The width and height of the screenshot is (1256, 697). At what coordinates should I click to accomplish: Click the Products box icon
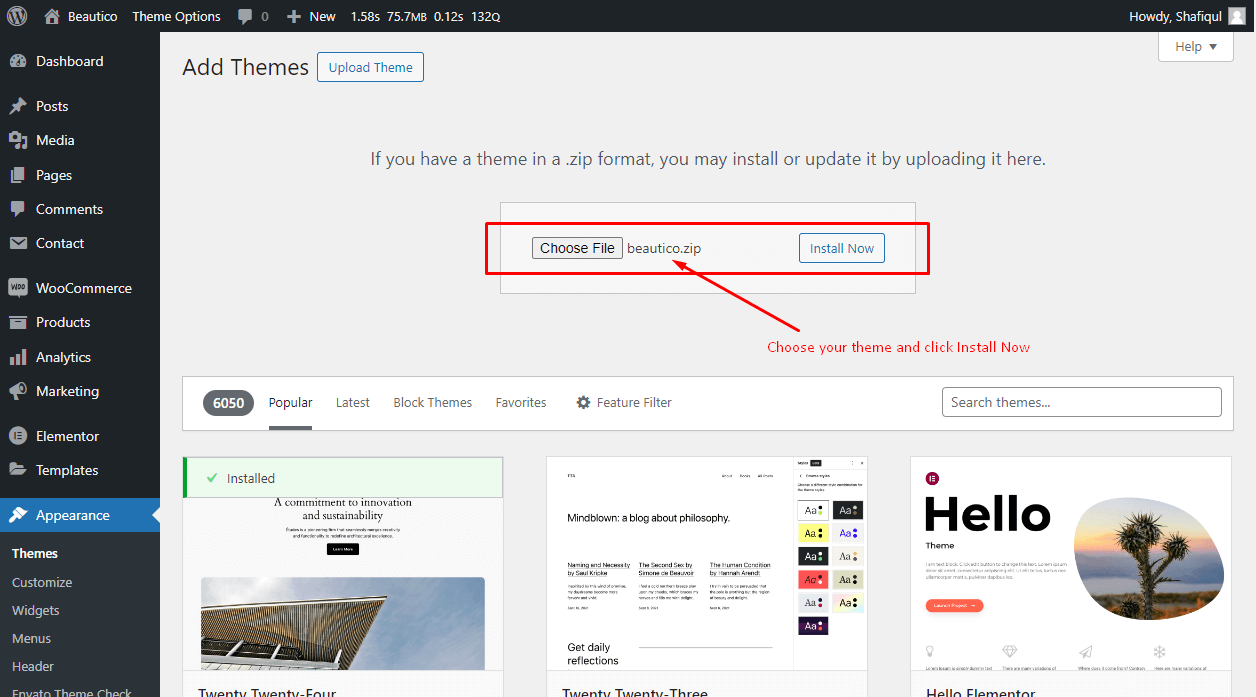tap(18, 322)
